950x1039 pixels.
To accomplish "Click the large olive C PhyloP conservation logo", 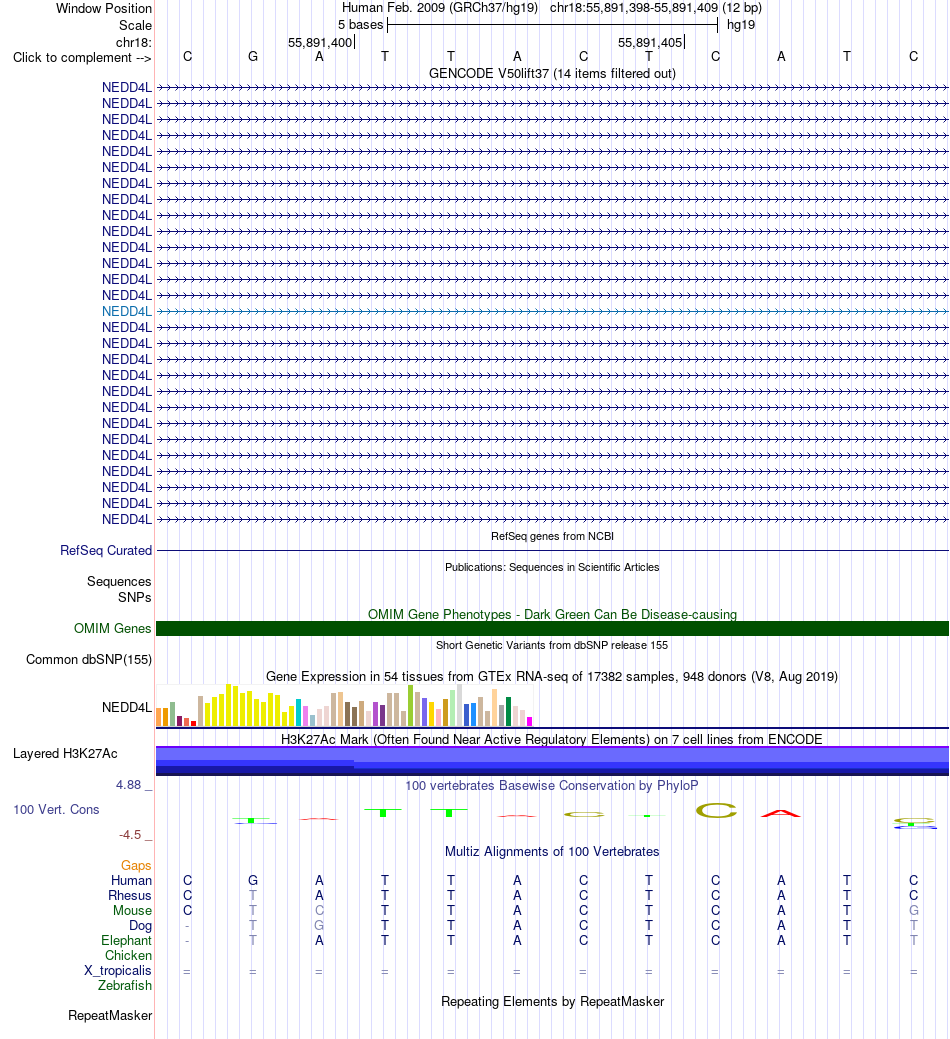I will pos(716,810).
